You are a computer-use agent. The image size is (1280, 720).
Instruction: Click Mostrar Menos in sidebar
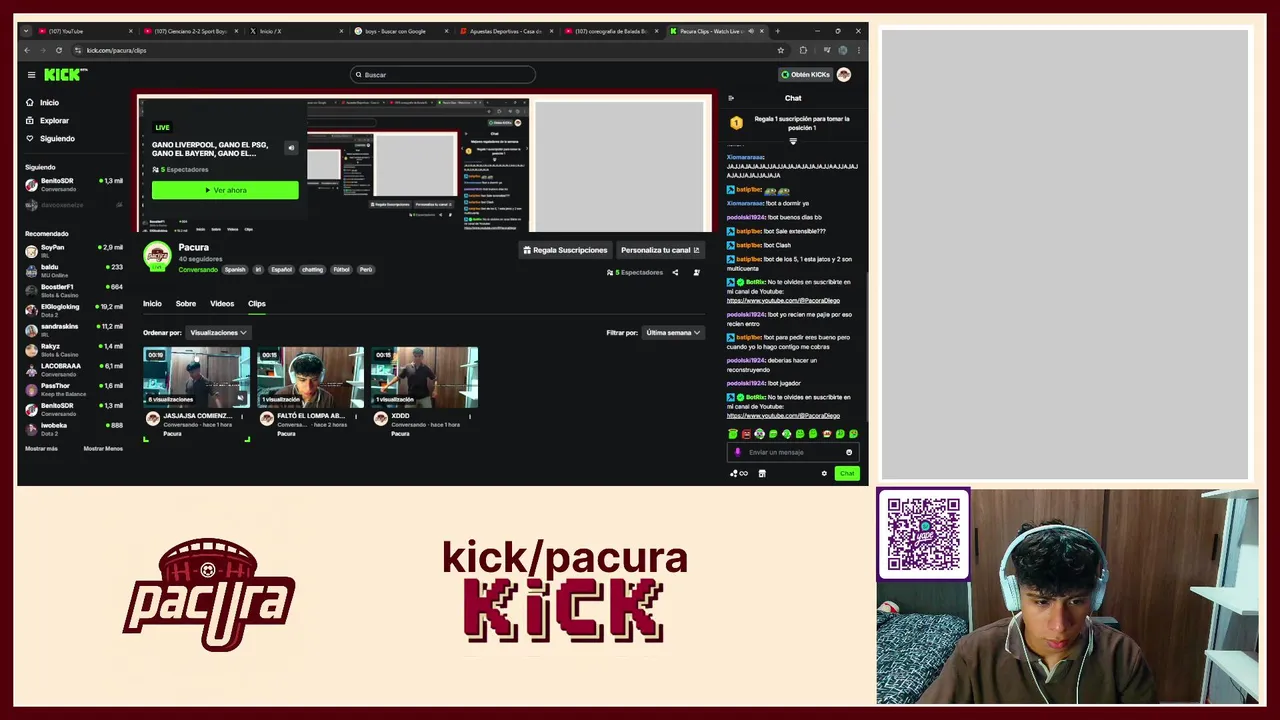(103, 448)
